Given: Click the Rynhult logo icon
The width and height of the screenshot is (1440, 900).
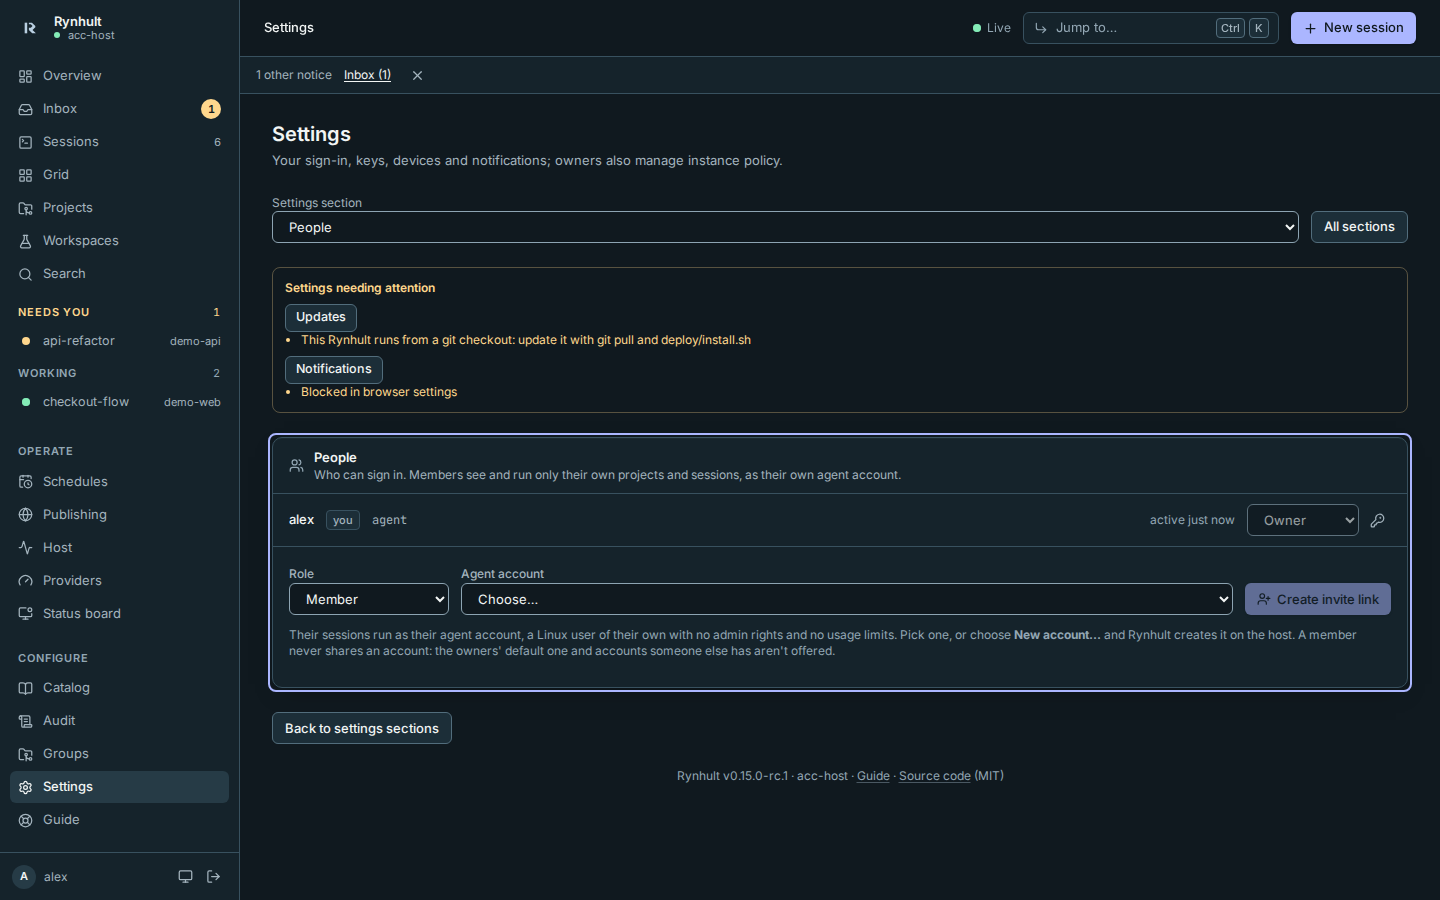Looking at the screenshot, I should [29, 28].
